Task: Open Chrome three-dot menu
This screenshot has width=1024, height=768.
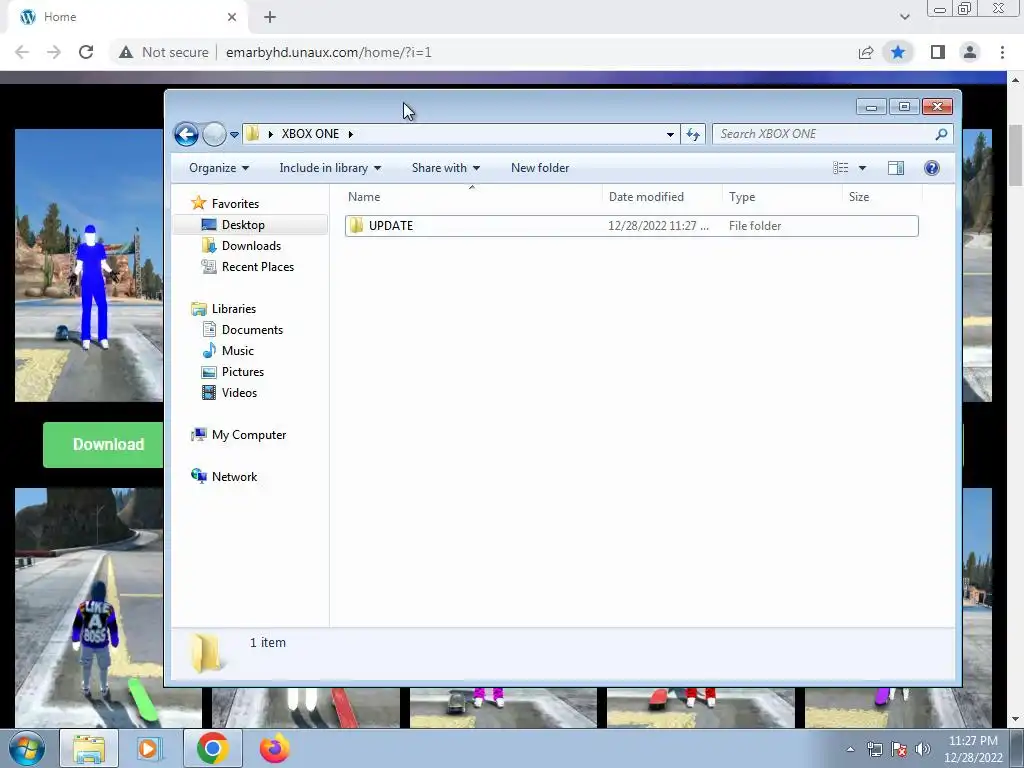Action: tap(1002, 52)
